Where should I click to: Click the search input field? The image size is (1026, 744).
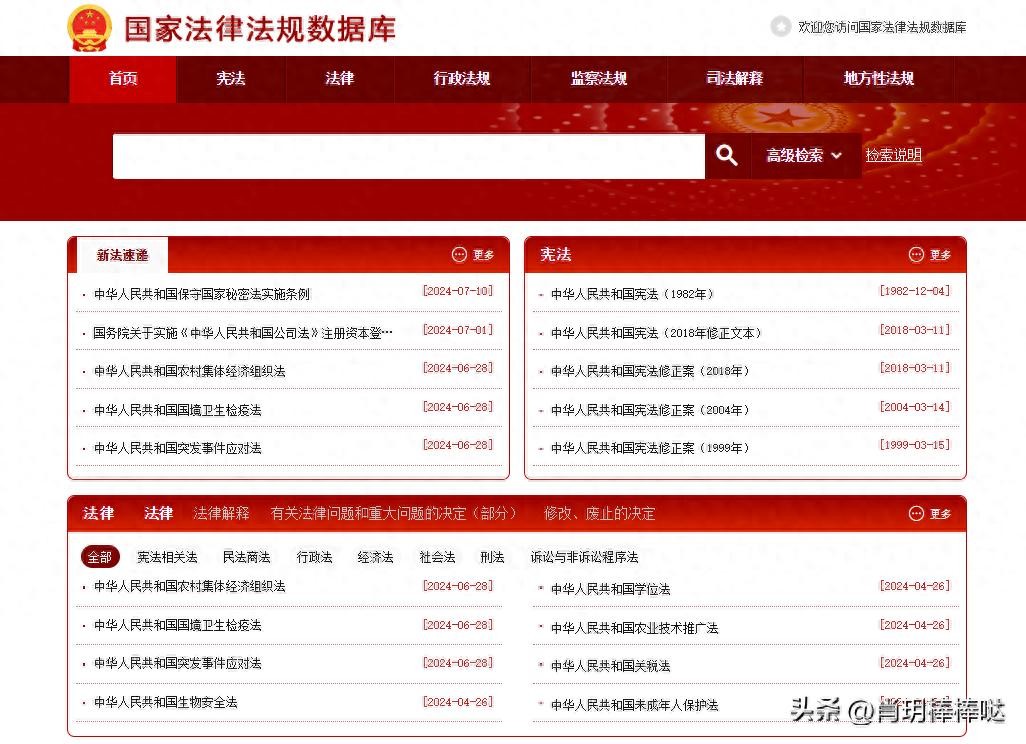408,156
